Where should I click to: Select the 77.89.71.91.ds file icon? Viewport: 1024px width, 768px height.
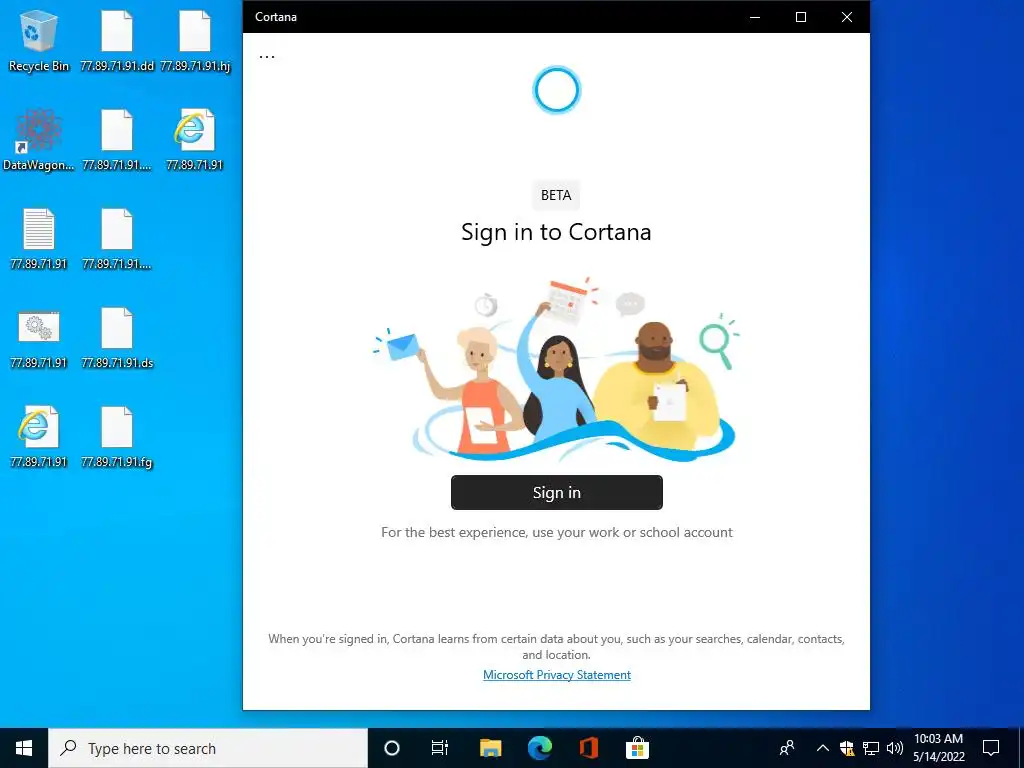pyautogui.click(x=117, y=338)
